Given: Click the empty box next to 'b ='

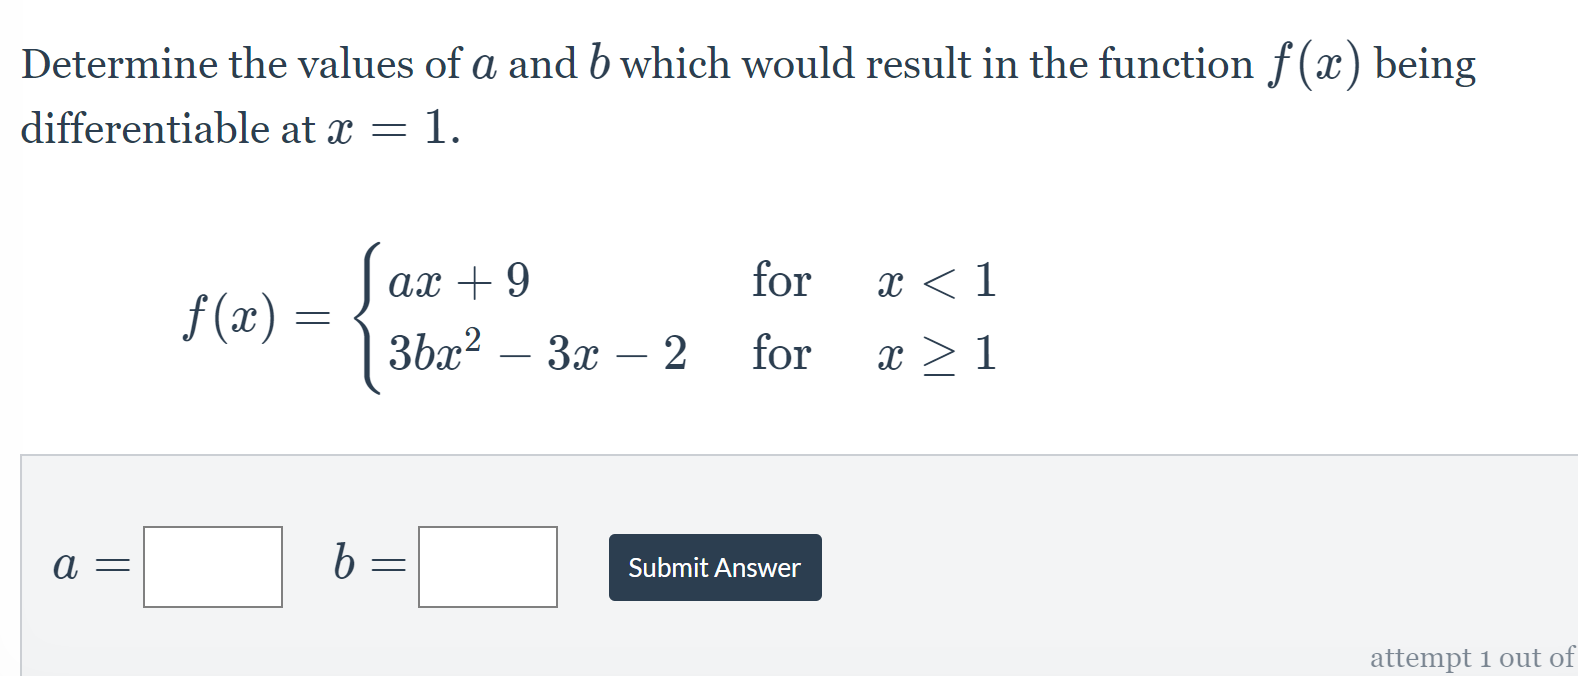Looking at the screenshot, I should tap(487, 567).
